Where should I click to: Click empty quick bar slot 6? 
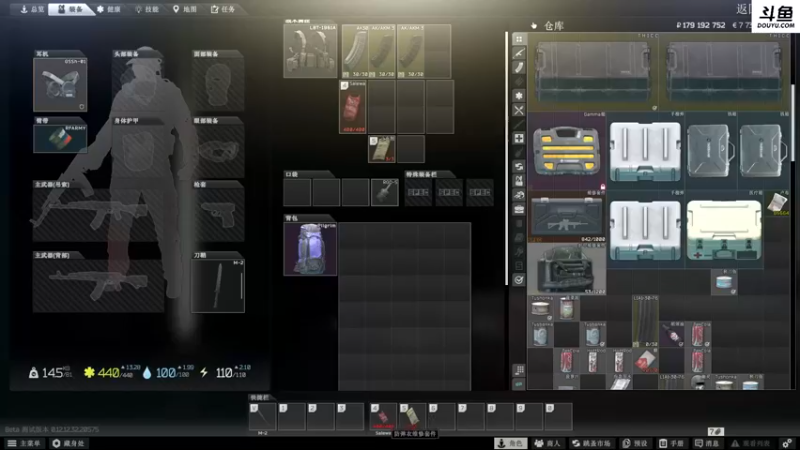pyautogui.click(x=441, y=416)
